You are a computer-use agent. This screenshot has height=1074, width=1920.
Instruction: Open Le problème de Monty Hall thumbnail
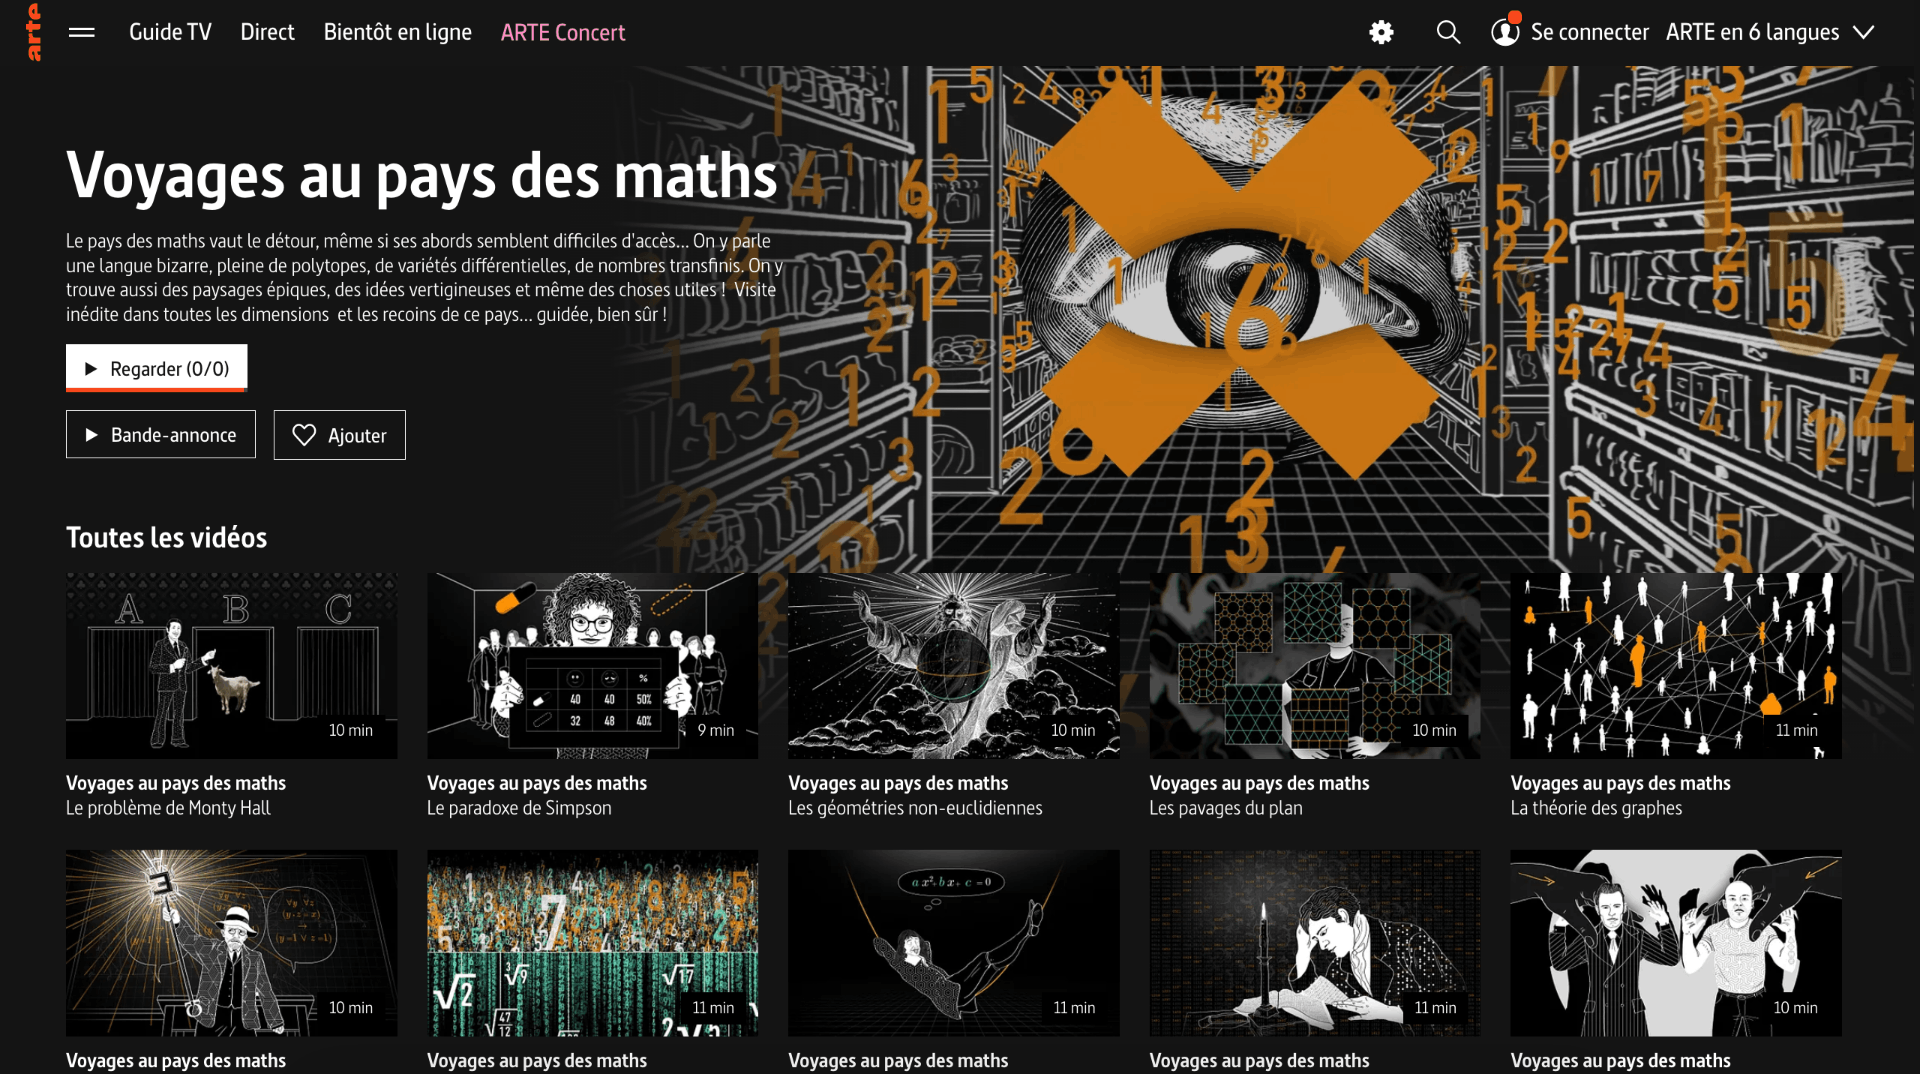click(x=232, y=665)
